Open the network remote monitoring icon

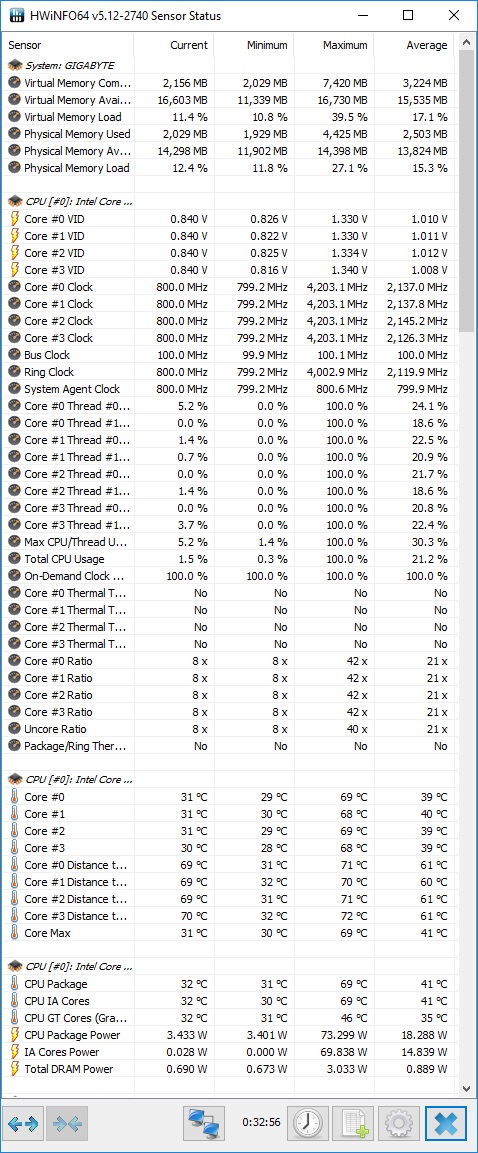204,1124
